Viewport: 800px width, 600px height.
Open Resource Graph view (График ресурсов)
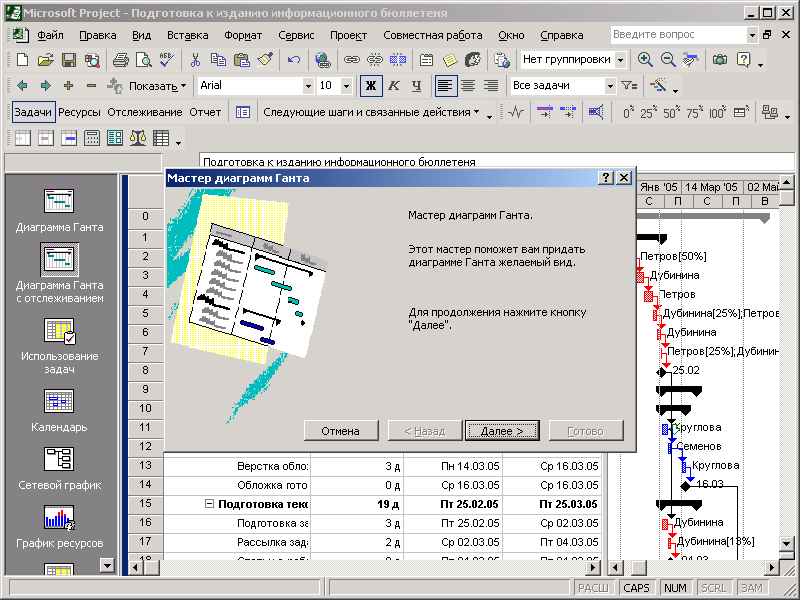[59, 527]
